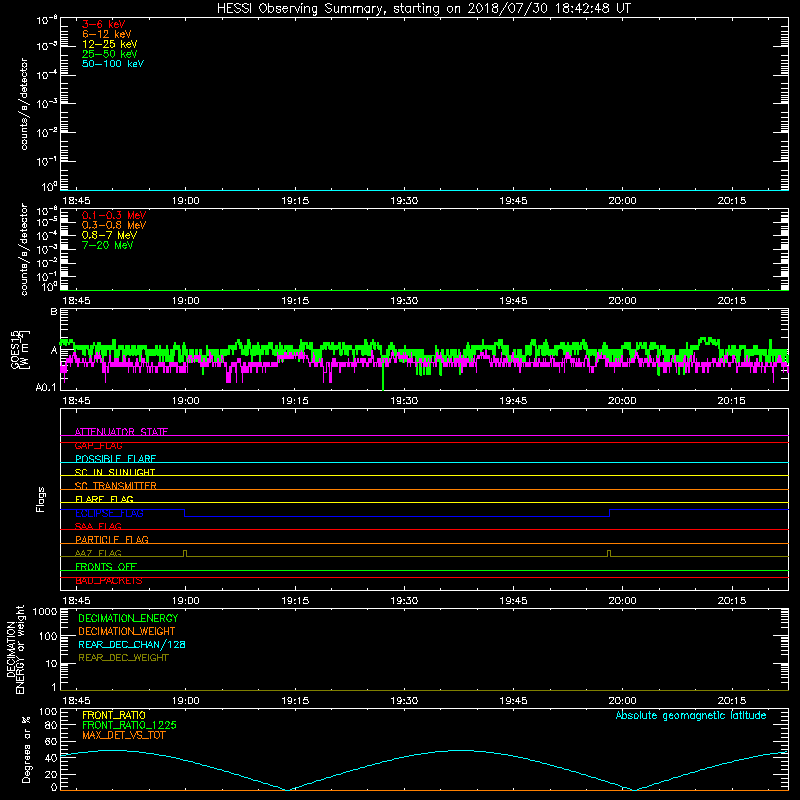
Task: Click the 1000 tick on the decimation axis
Action: (44, 612)
